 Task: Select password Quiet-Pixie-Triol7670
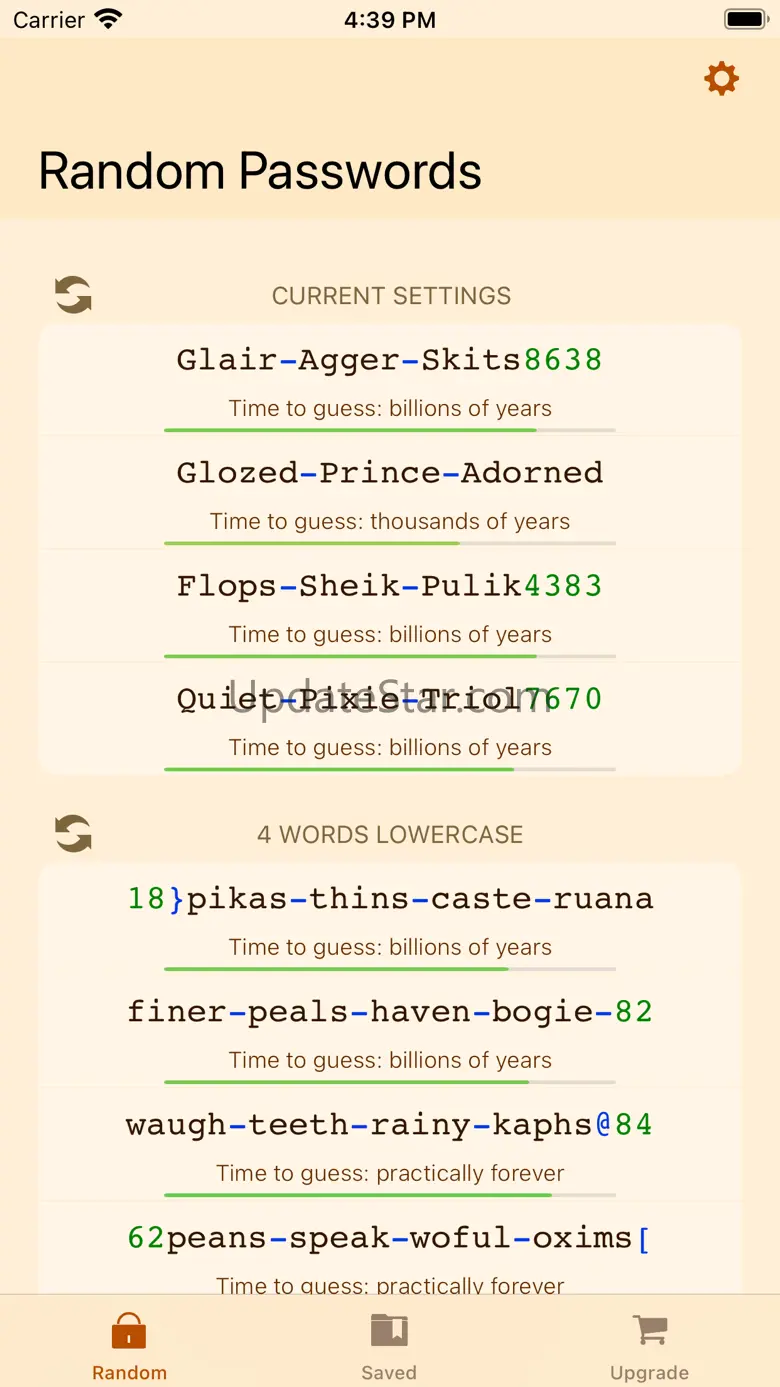pyautogui.click(x=390, y=698)
